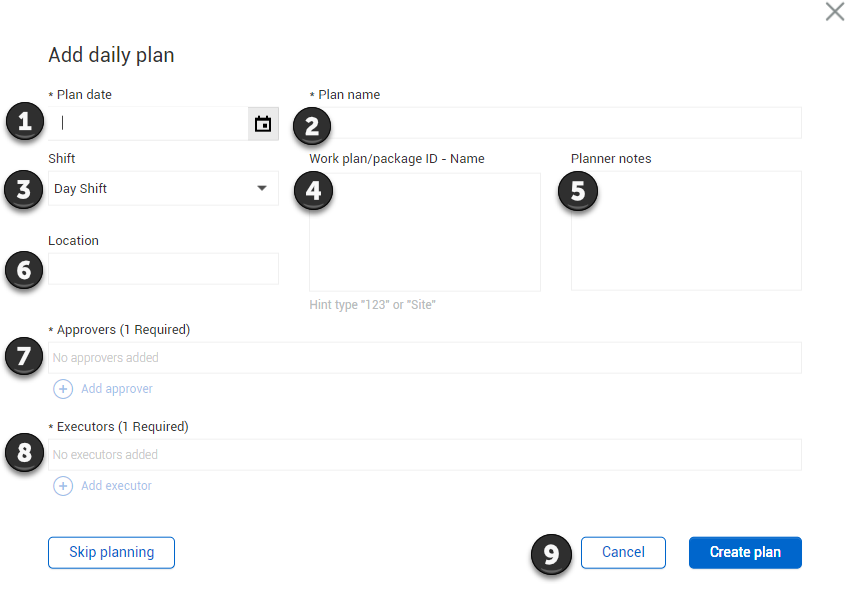Click the Skip planning button
The image size is (848, 604).
pyautogui.click(x=111, y=552)
